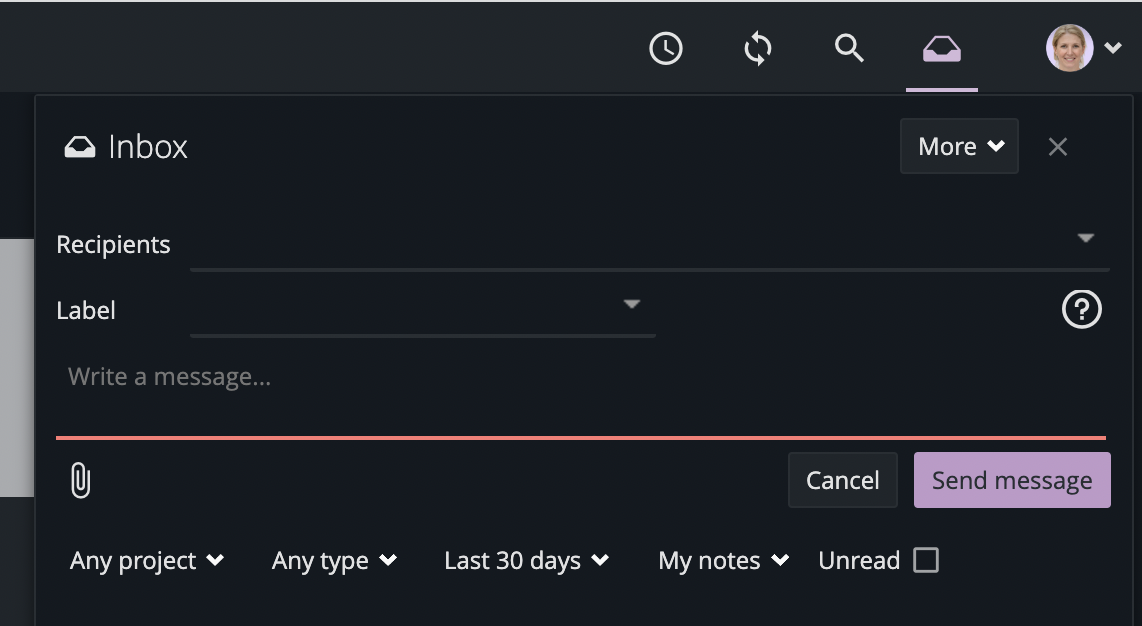Open the My notes dropdown
The width and height of the screenshot is (1142, 626).
(x=722, y=560)
